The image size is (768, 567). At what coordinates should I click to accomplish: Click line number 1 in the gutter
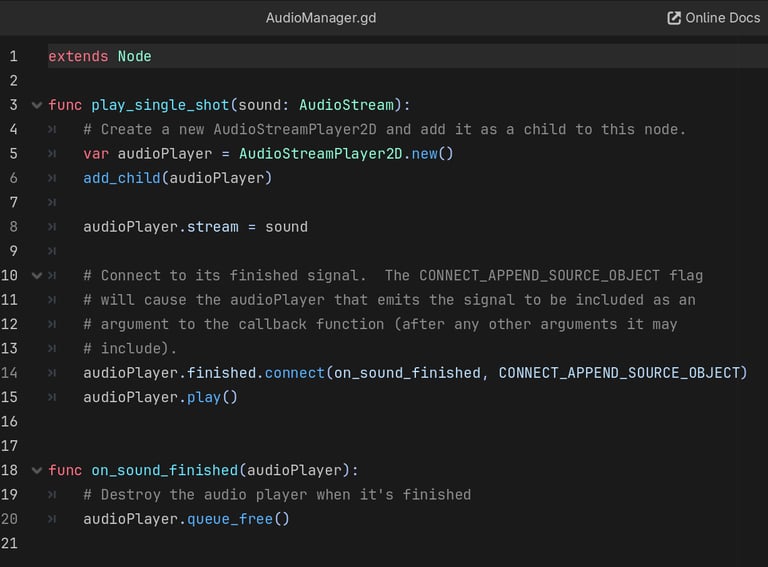coord(13,56)
